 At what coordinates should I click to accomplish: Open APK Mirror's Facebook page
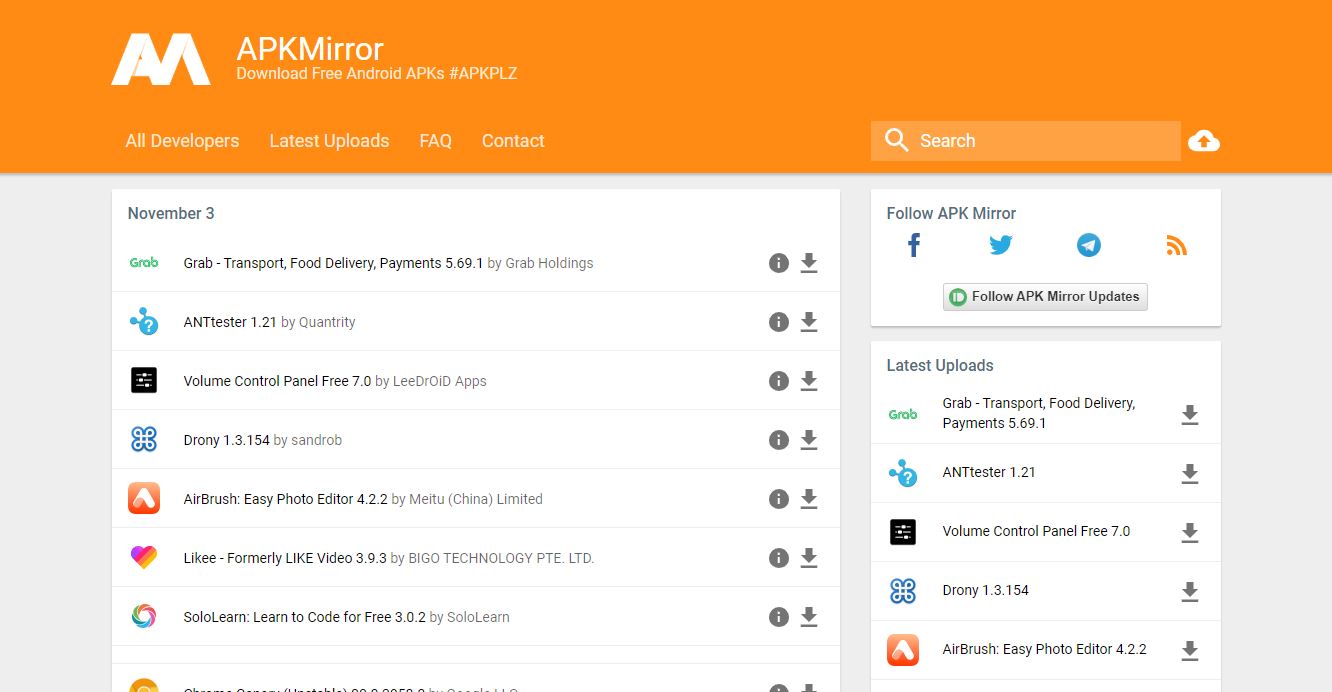coord(914,245)
